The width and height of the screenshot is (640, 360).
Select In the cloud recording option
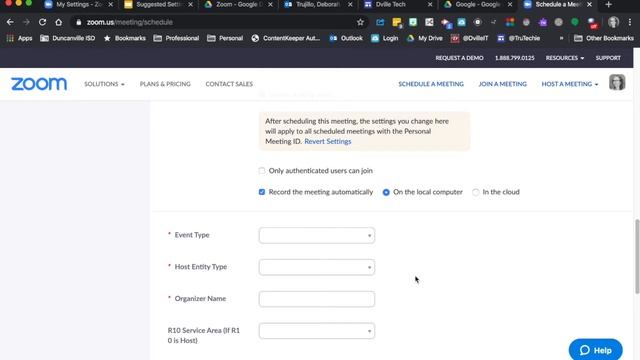(476, 192)
